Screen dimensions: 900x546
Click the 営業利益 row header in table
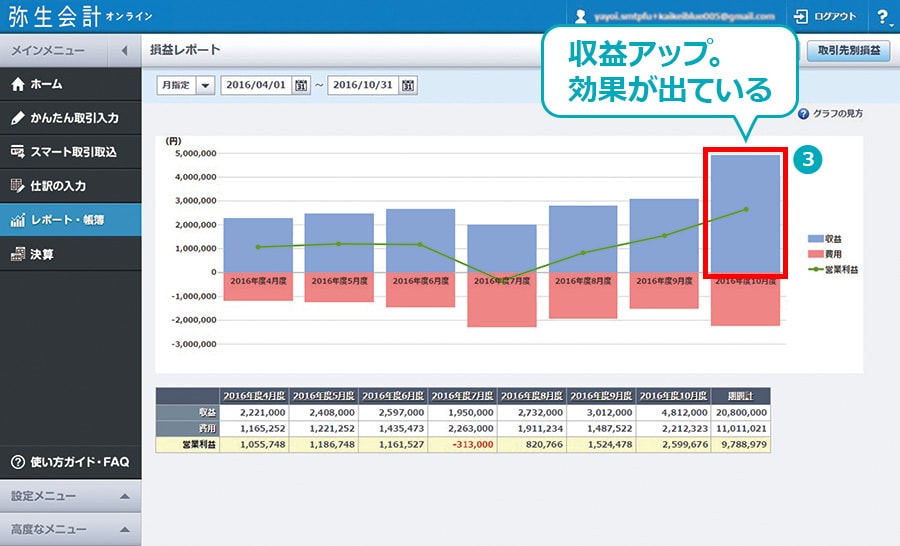[x=188, y=444]
